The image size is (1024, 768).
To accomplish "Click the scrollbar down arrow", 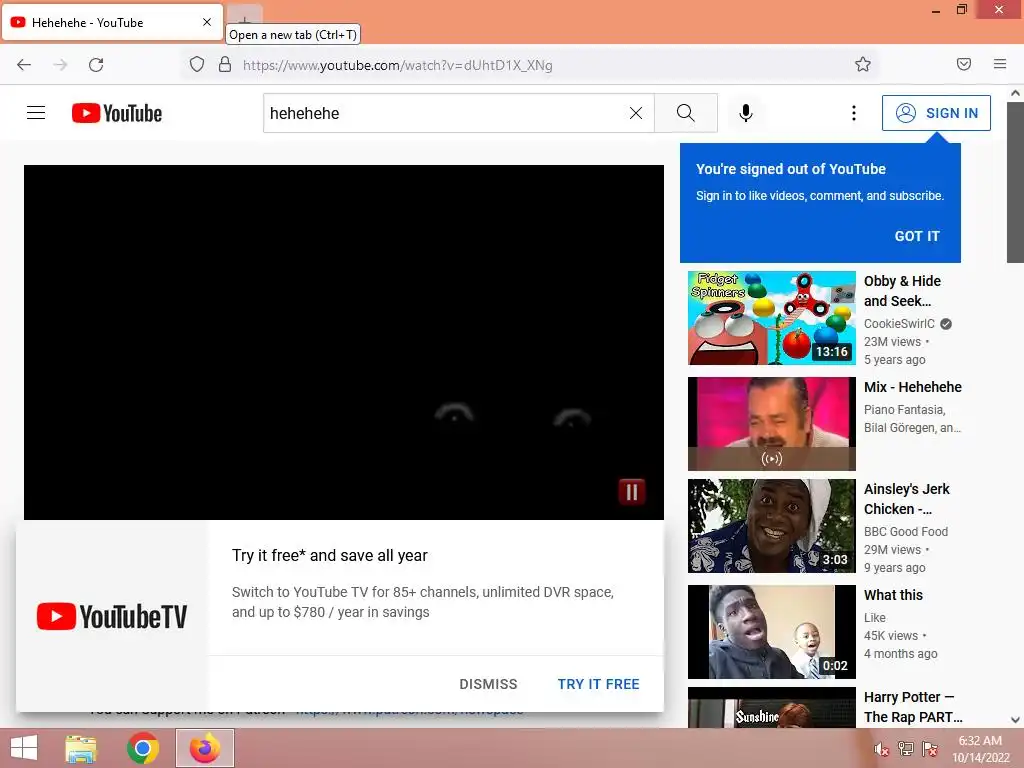I will point(1016,720).
